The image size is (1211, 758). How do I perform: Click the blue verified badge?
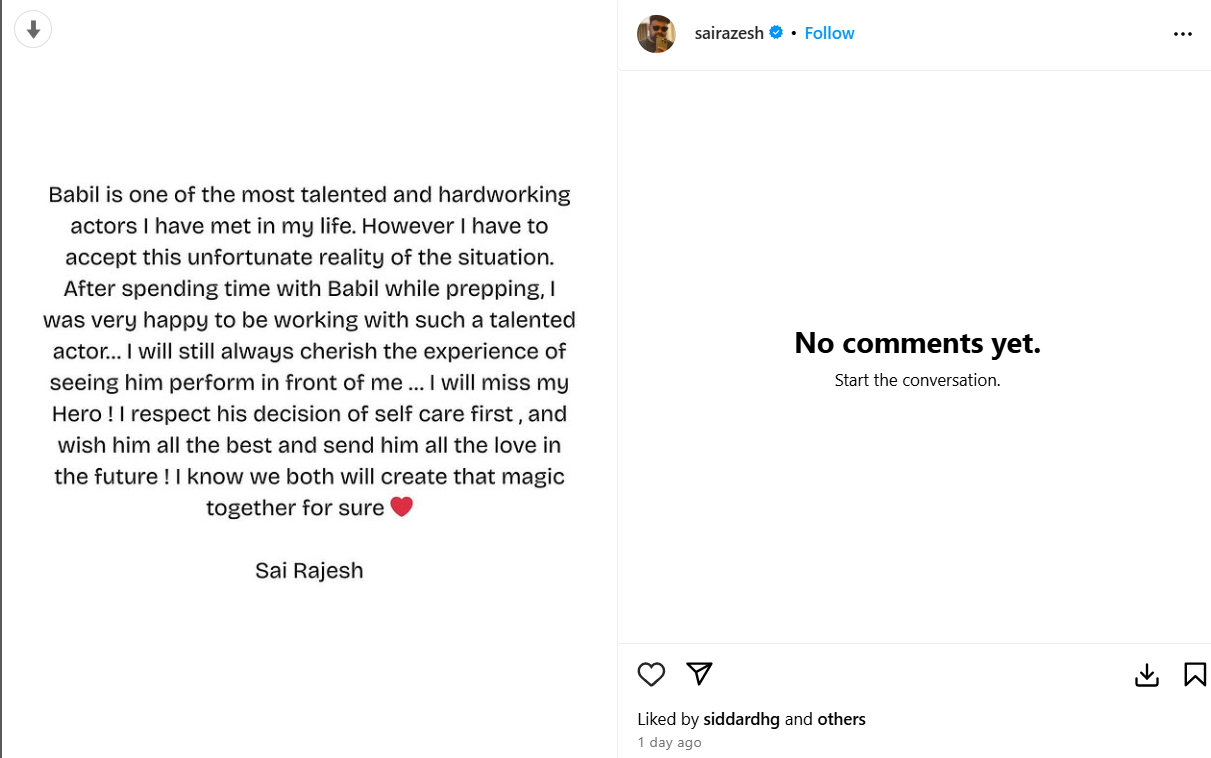pyautogui.click(x=776, y=33)
